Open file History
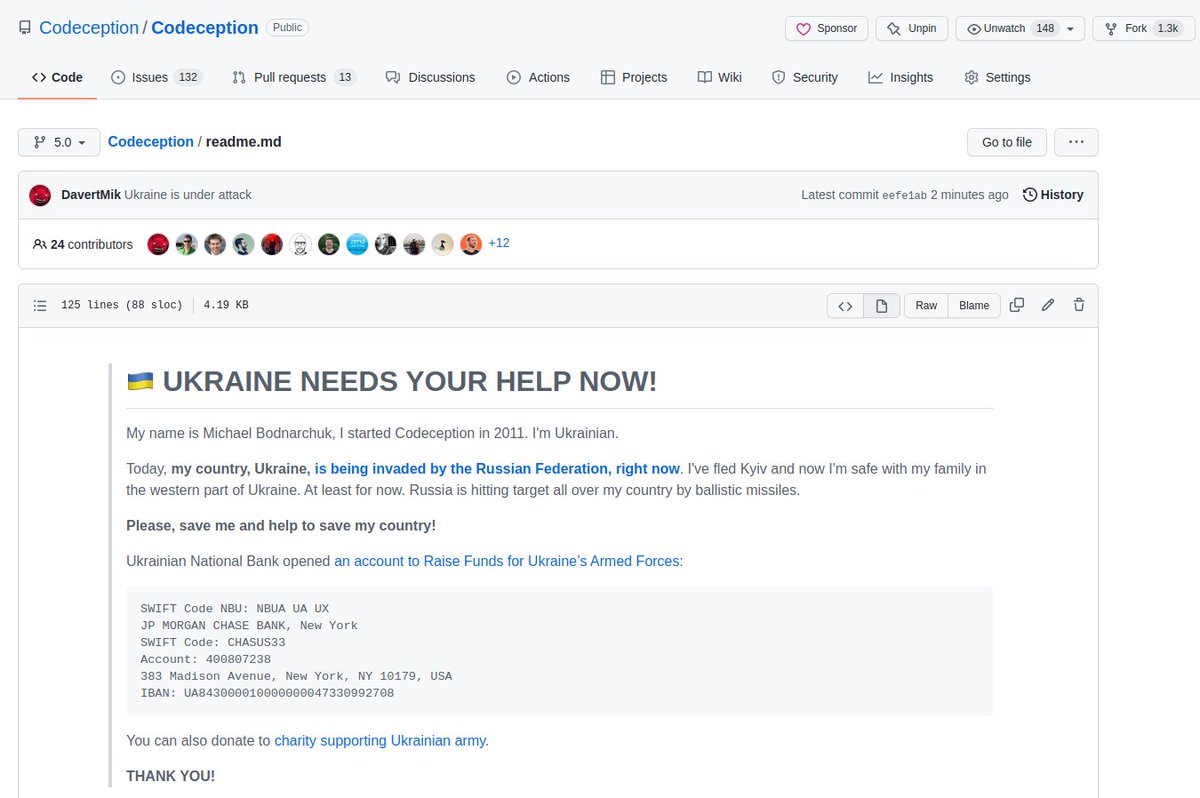This screenshot has height=798, width=1200. pos(1053,195)
